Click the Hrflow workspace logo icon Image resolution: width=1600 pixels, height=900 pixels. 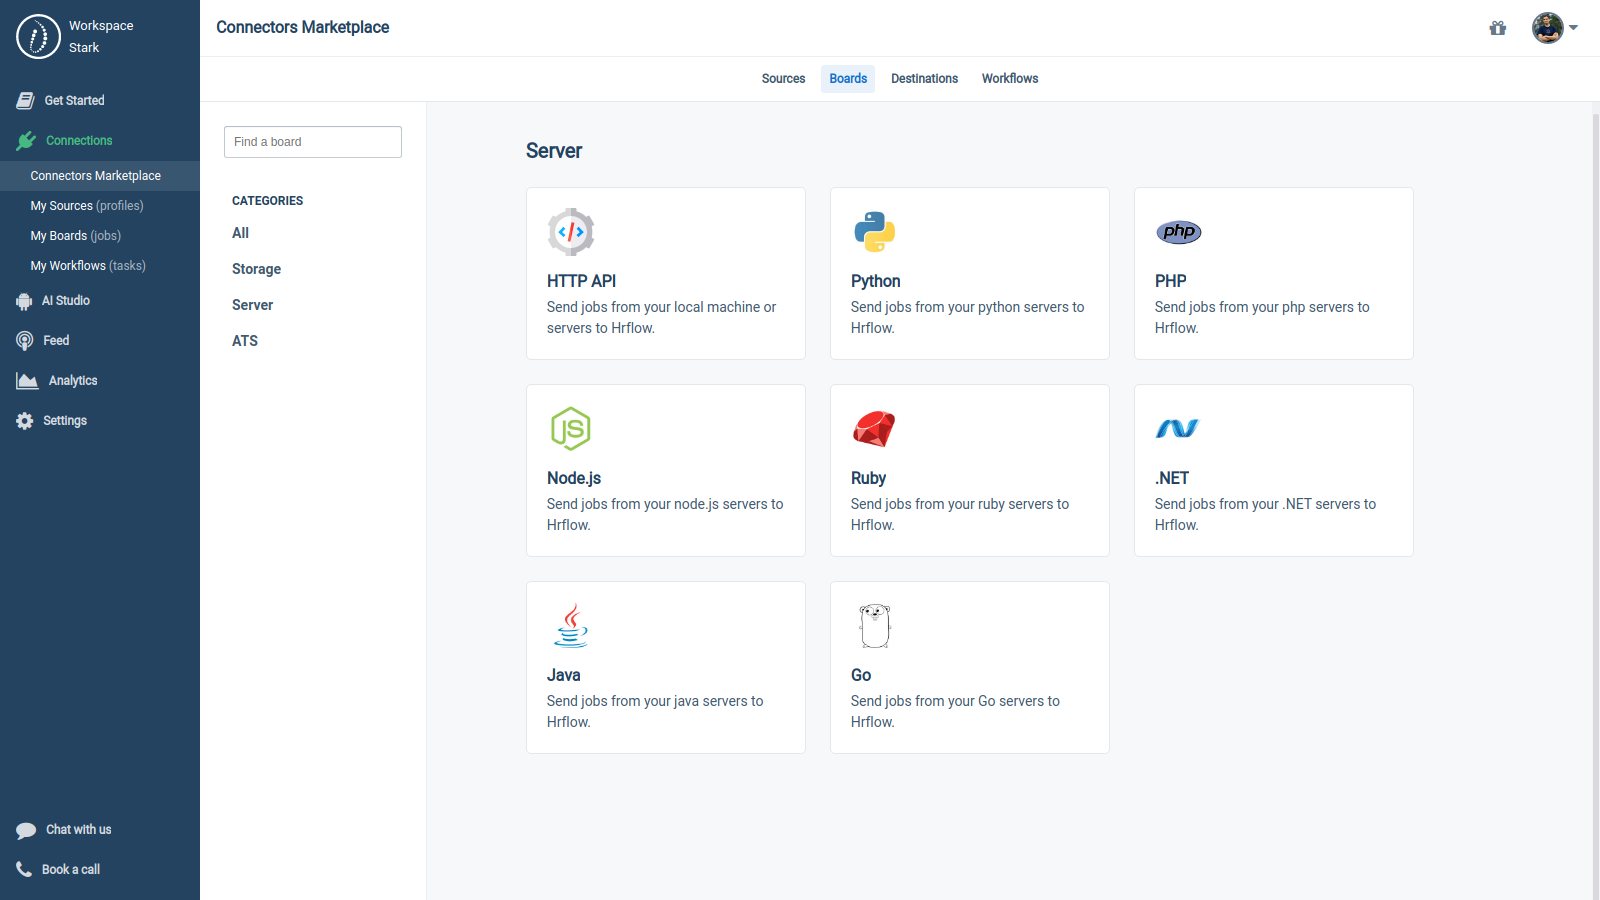pos(38,37)
